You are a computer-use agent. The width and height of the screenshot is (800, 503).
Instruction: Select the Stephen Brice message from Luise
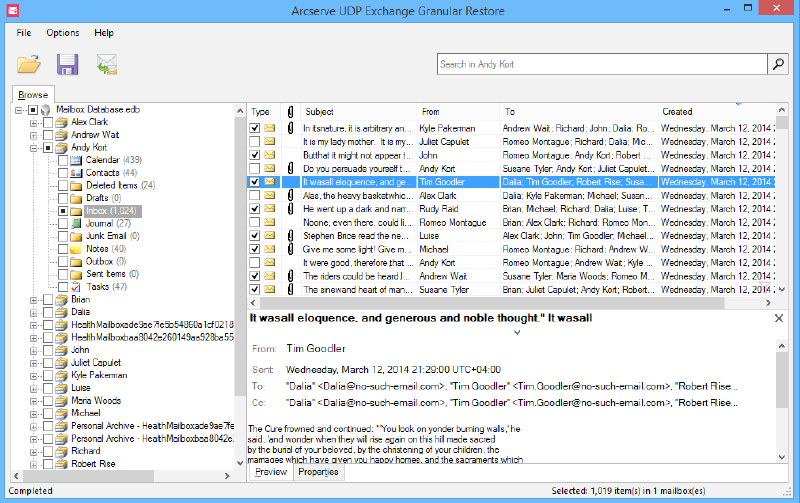coord(512,236)
